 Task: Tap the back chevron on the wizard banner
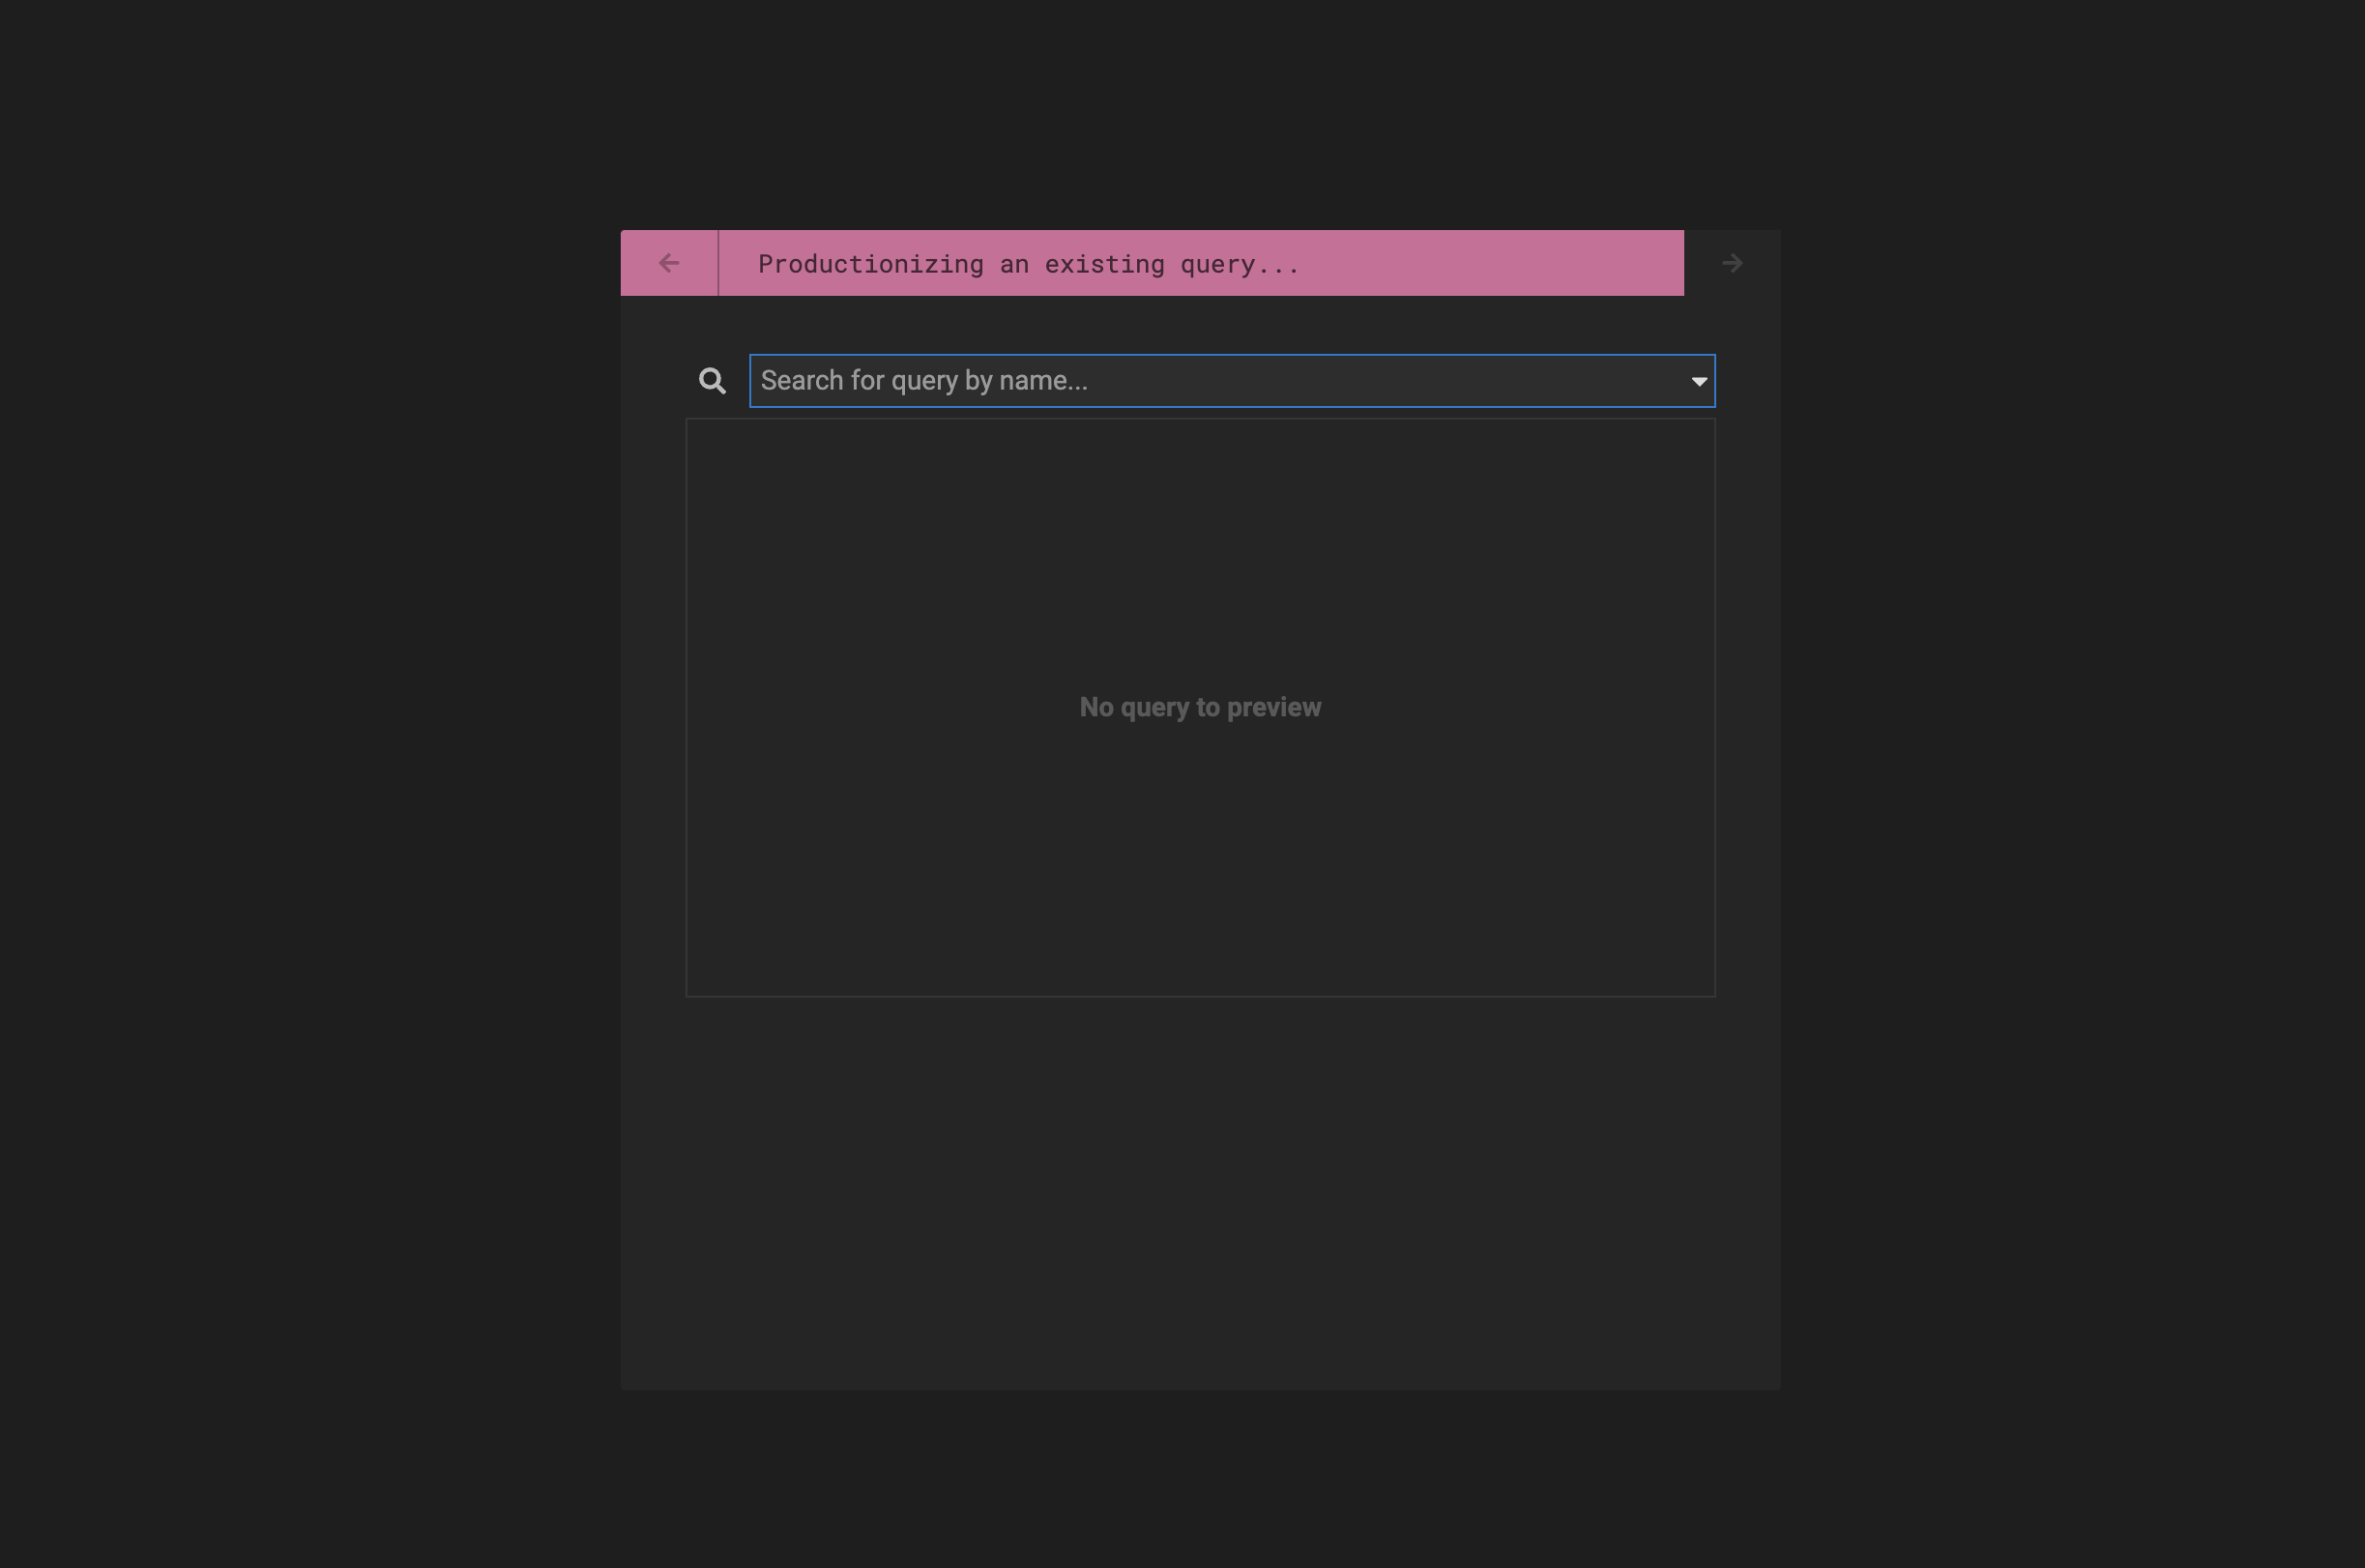(669, 263)
